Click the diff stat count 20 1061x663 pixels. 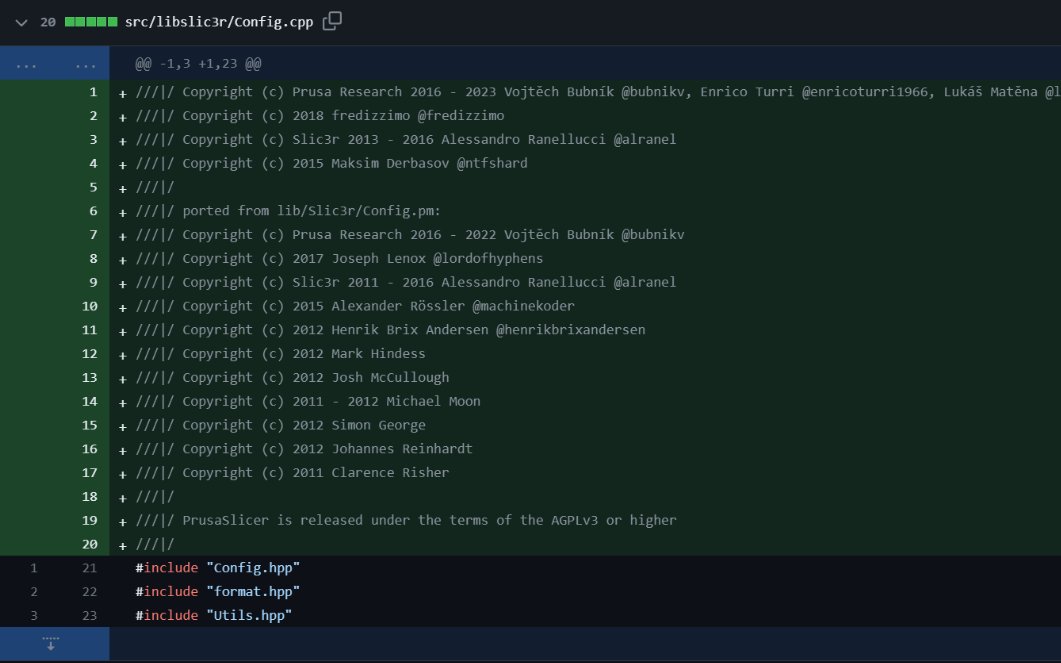[x=47, y=22]
